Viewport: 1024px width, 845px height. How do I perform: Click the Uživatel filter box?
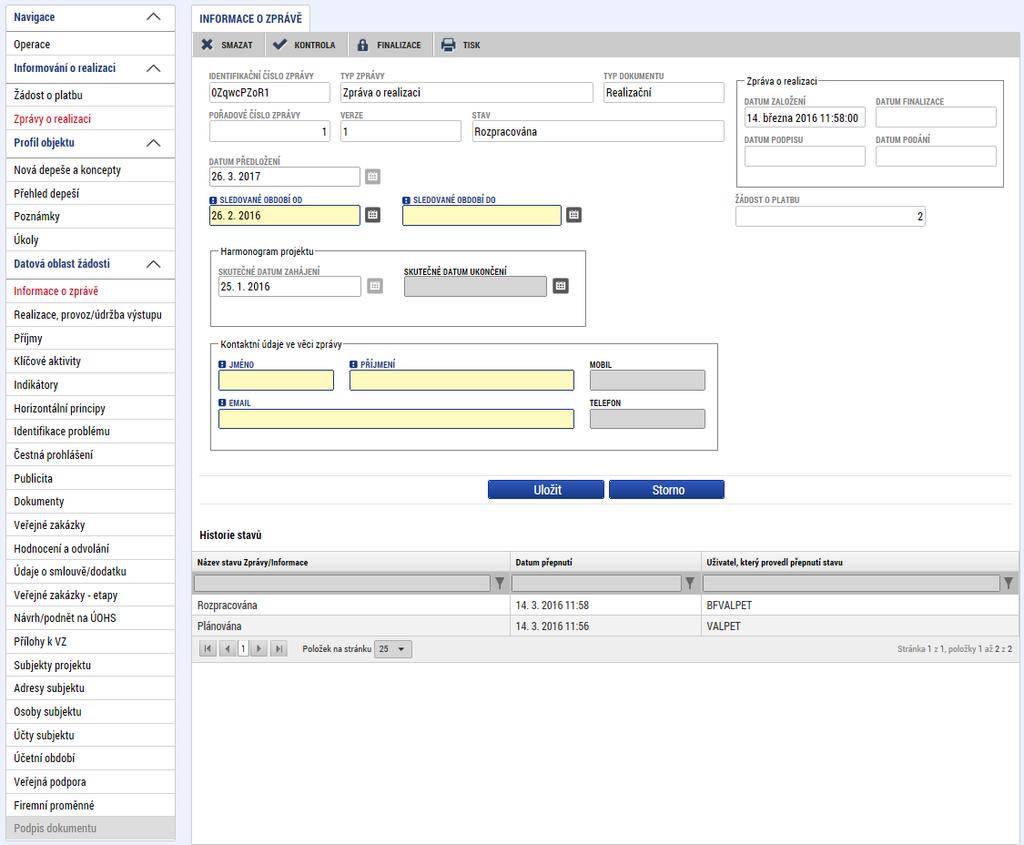pos(851,582)
